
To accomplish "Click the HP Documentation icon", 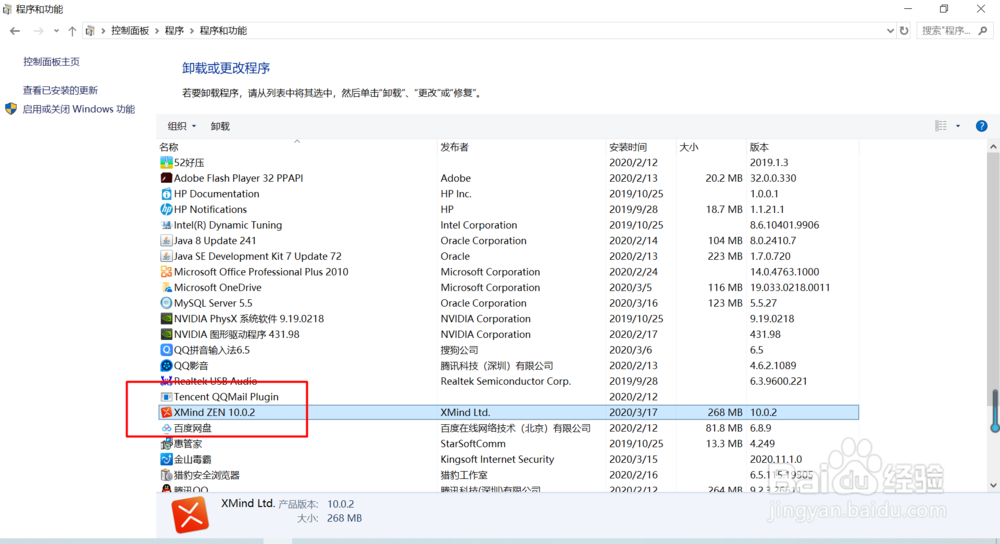I will coord(166,194).
